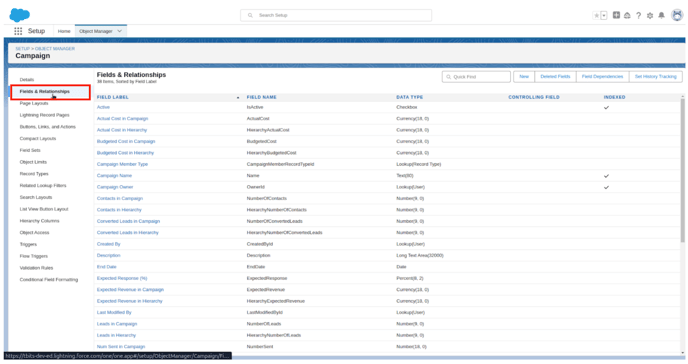Sort by FIELD LABEL column header
The image size is (688, 364).
pos(113,97)
